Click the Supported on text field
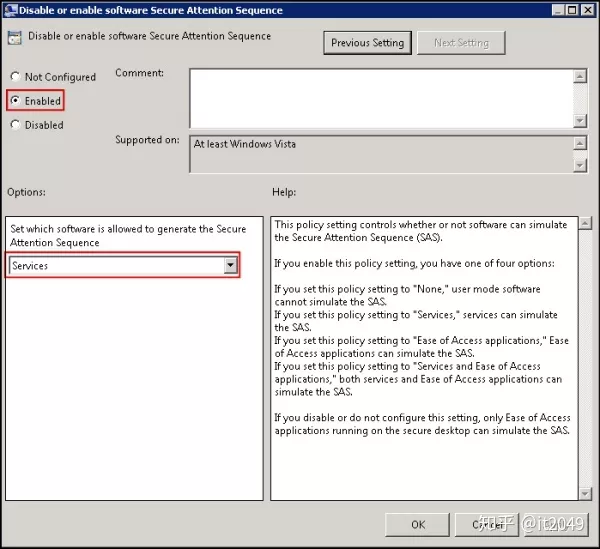Screen dimensions: 600x549 coord(380,154)
